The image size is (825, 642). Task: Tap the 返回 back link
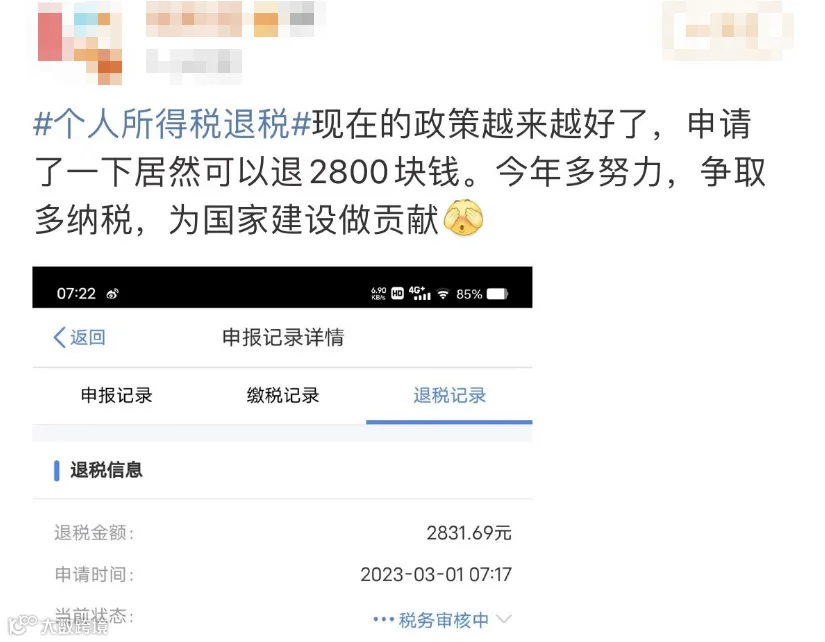coord(88,337)
